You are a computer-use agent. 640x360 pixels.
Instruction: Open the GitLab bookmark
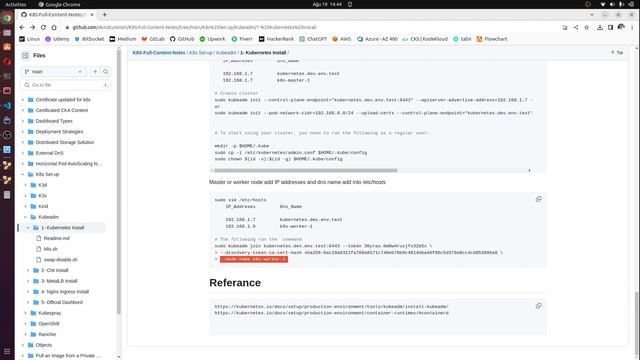153,39
